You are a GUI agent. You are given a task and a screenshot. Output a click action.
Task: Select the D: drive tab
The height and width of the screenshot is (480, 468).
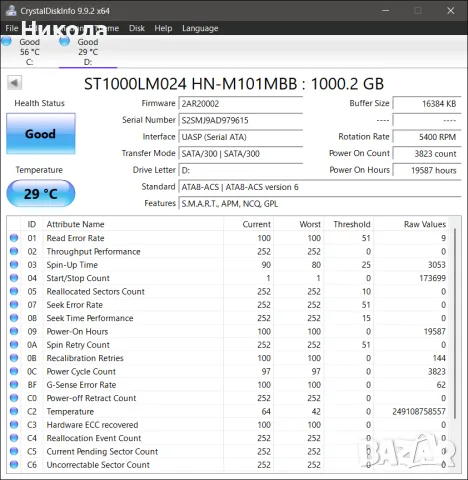pyautogui.click(x=88, y=52)
